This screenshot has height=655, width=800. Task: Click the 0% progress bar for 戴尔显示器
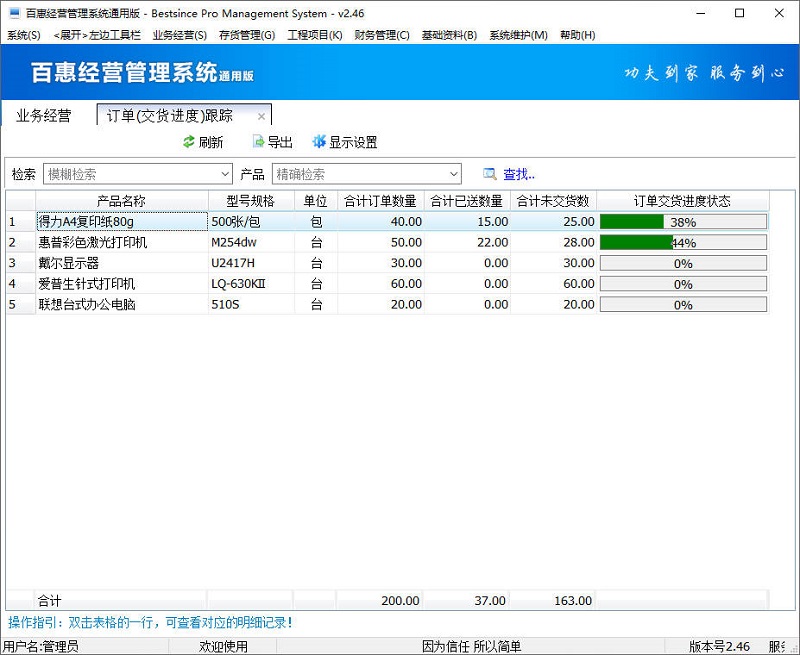(x=683, y=263)
